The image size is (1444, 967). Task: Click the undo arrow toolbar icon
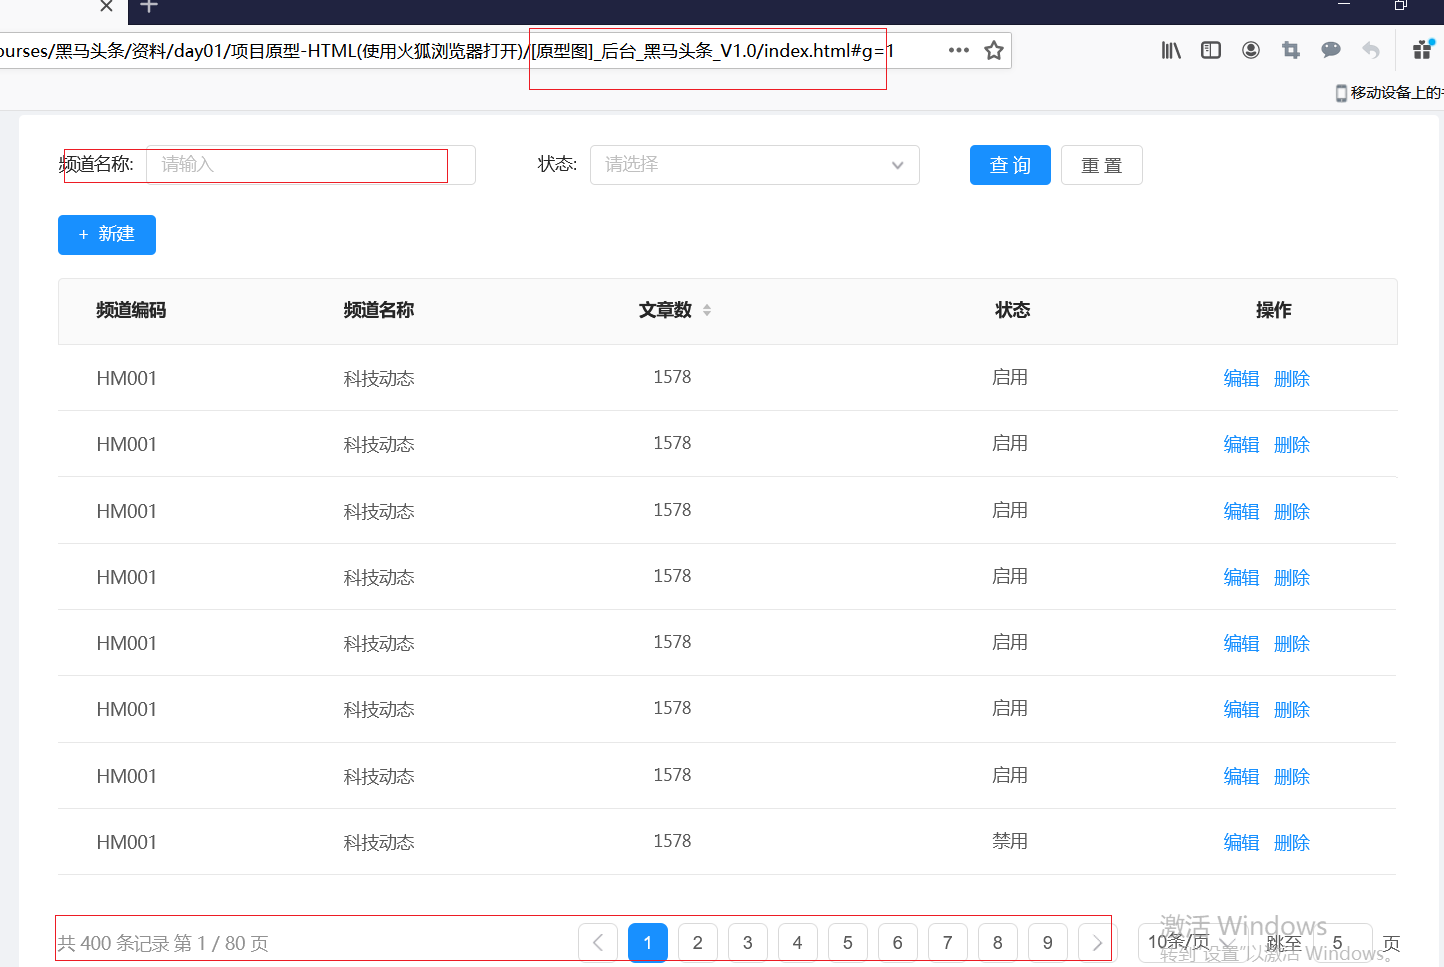point(1371,50)
